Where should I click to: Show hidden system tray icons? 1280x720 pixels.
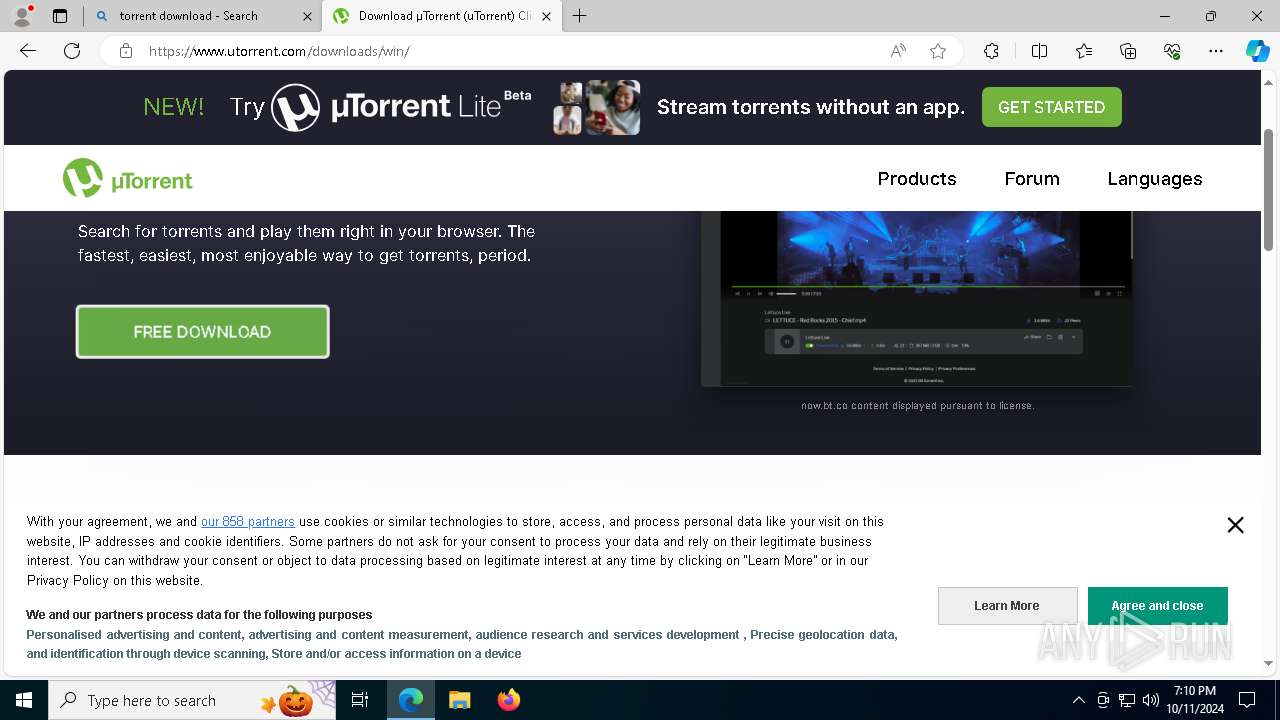pos(1078,700)
